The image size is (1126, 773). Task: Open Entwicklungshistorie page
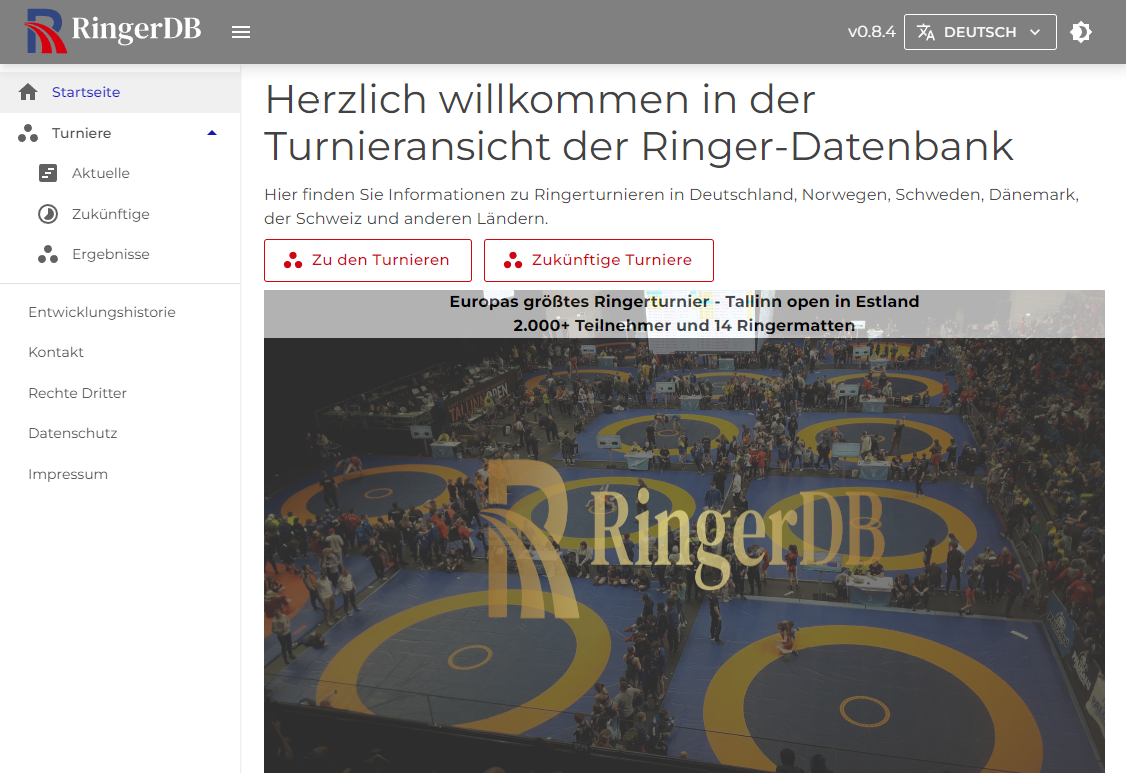point(102,313)
